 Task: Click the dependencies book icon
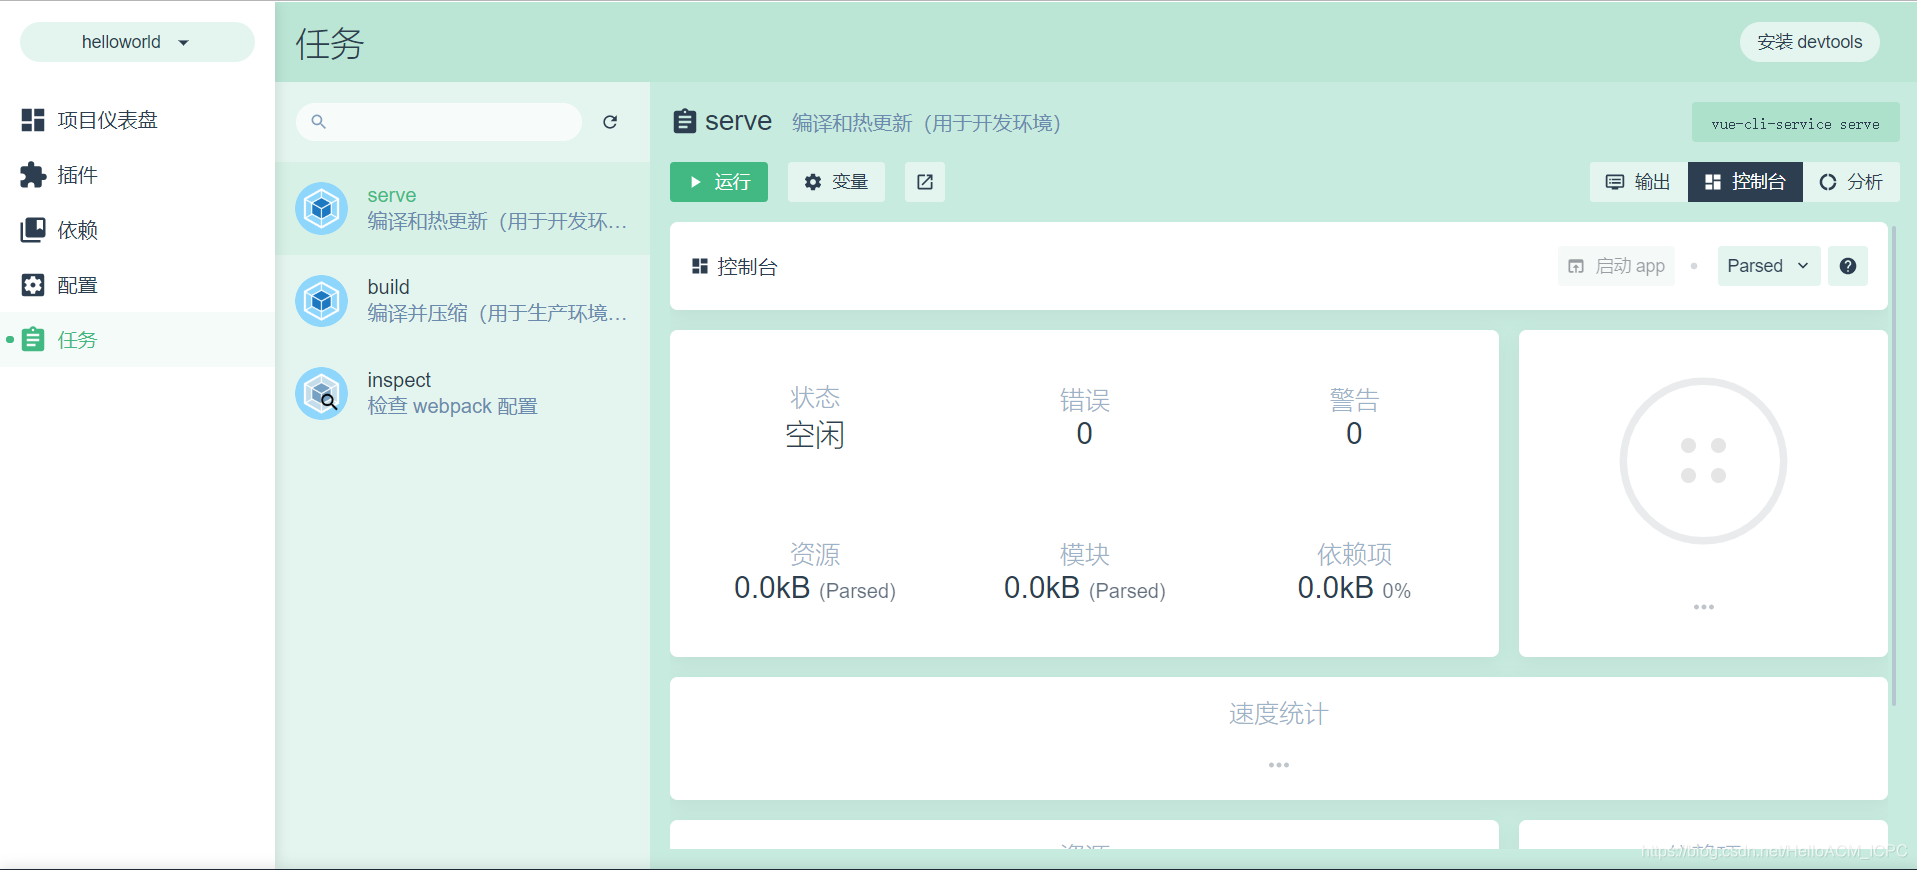[33, 230]
